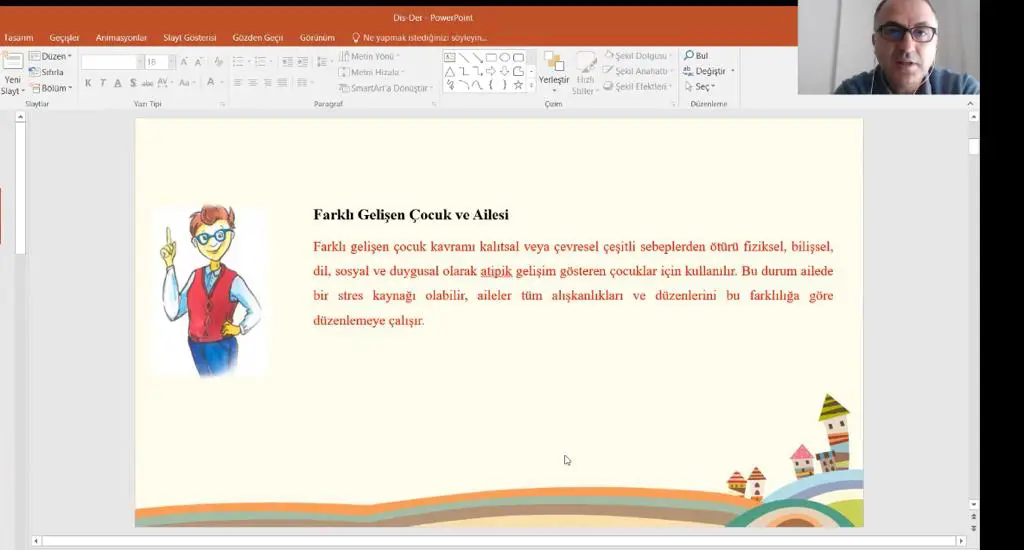Click the Değiştir (Replace) button

click(x=710, y=71)
